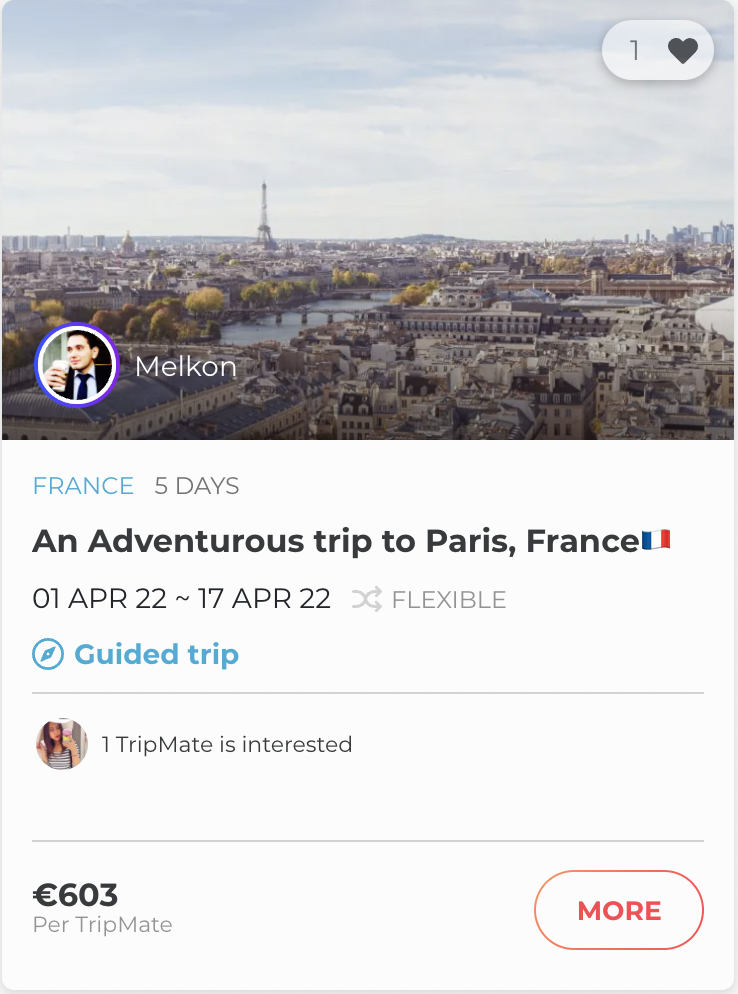This screenshot has width=738, height=994.
Task: Click the 1 TripMate is interested text
Action: (227, 744)
